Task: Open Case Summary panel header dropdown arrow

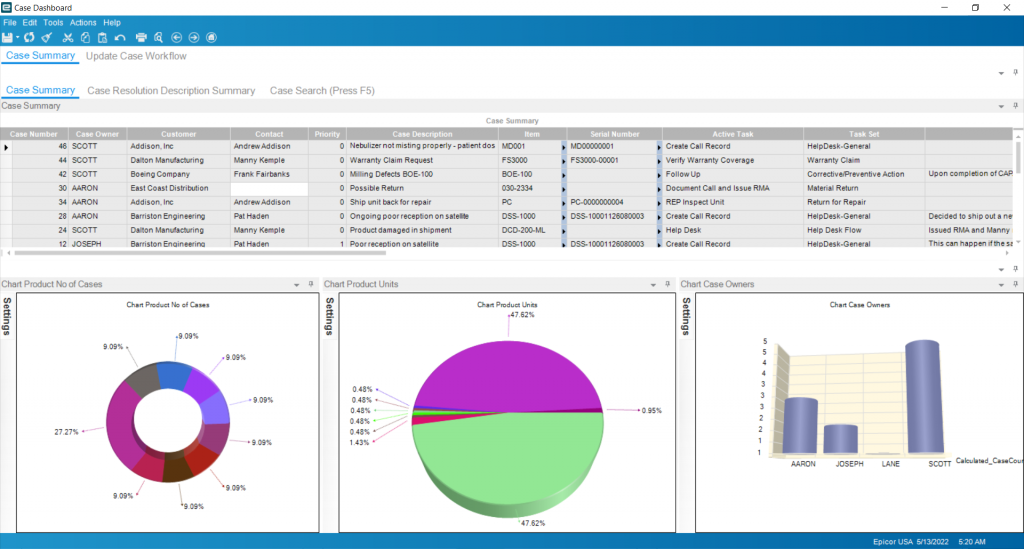Action: [1001, 106]
